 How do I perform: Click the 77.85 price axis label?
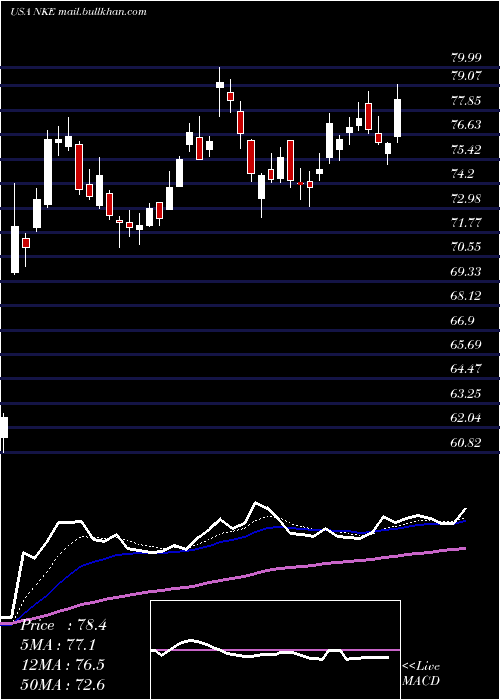click(467, 101)
